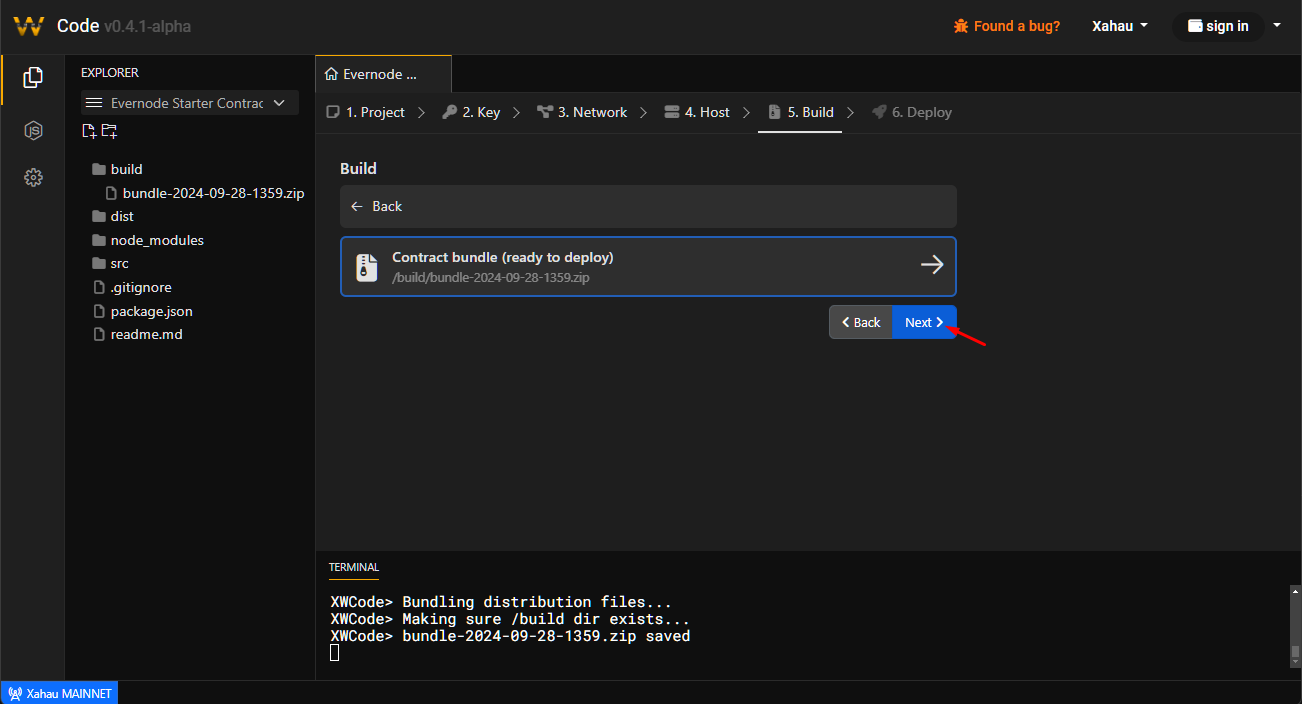Select the Contract bundle (ready to deploy) card

pos(648,266)
